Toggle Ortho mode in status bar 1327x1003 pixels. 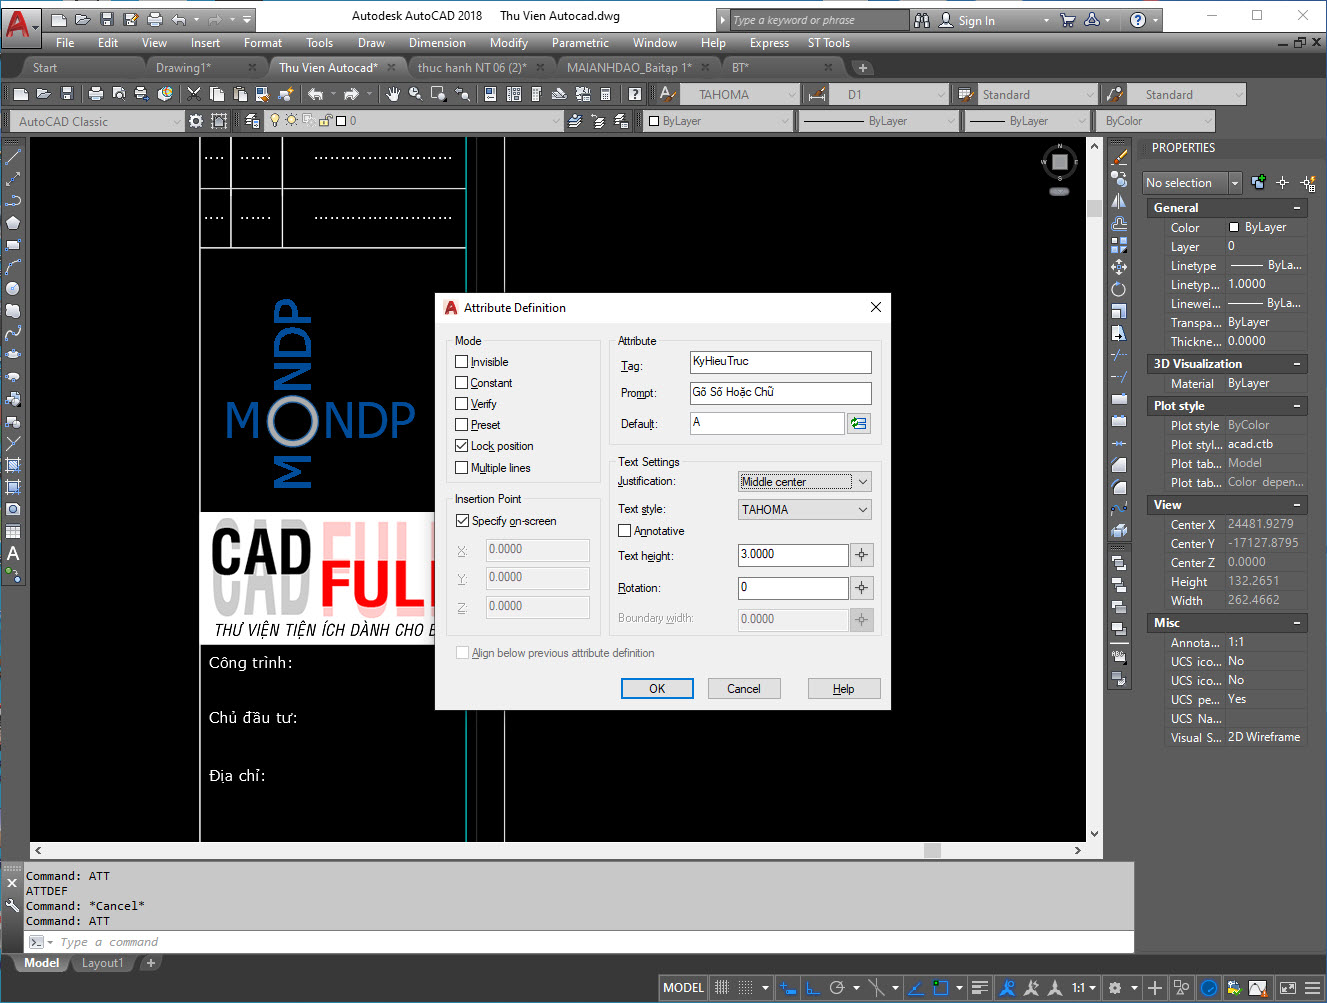tap(813, 988)
